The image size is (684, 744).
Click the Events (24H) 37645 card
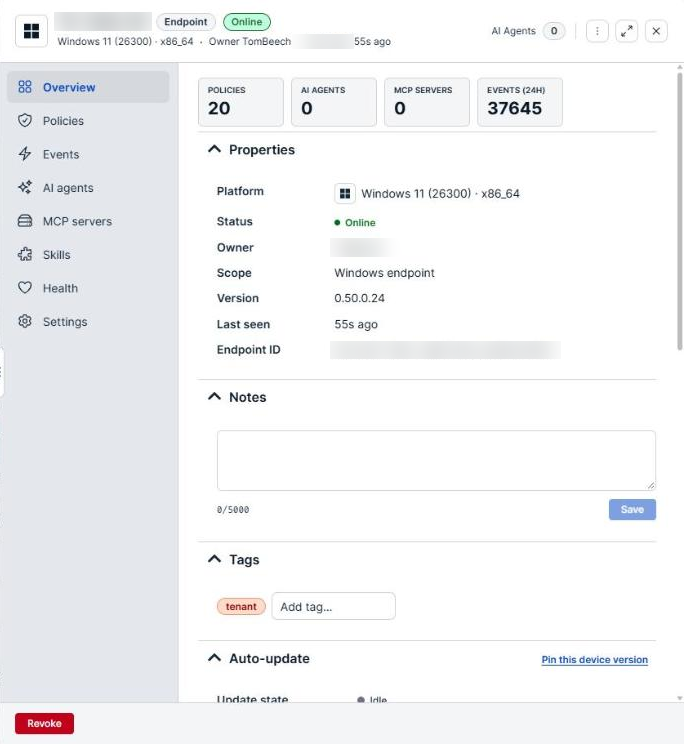(x=520, y=102)
